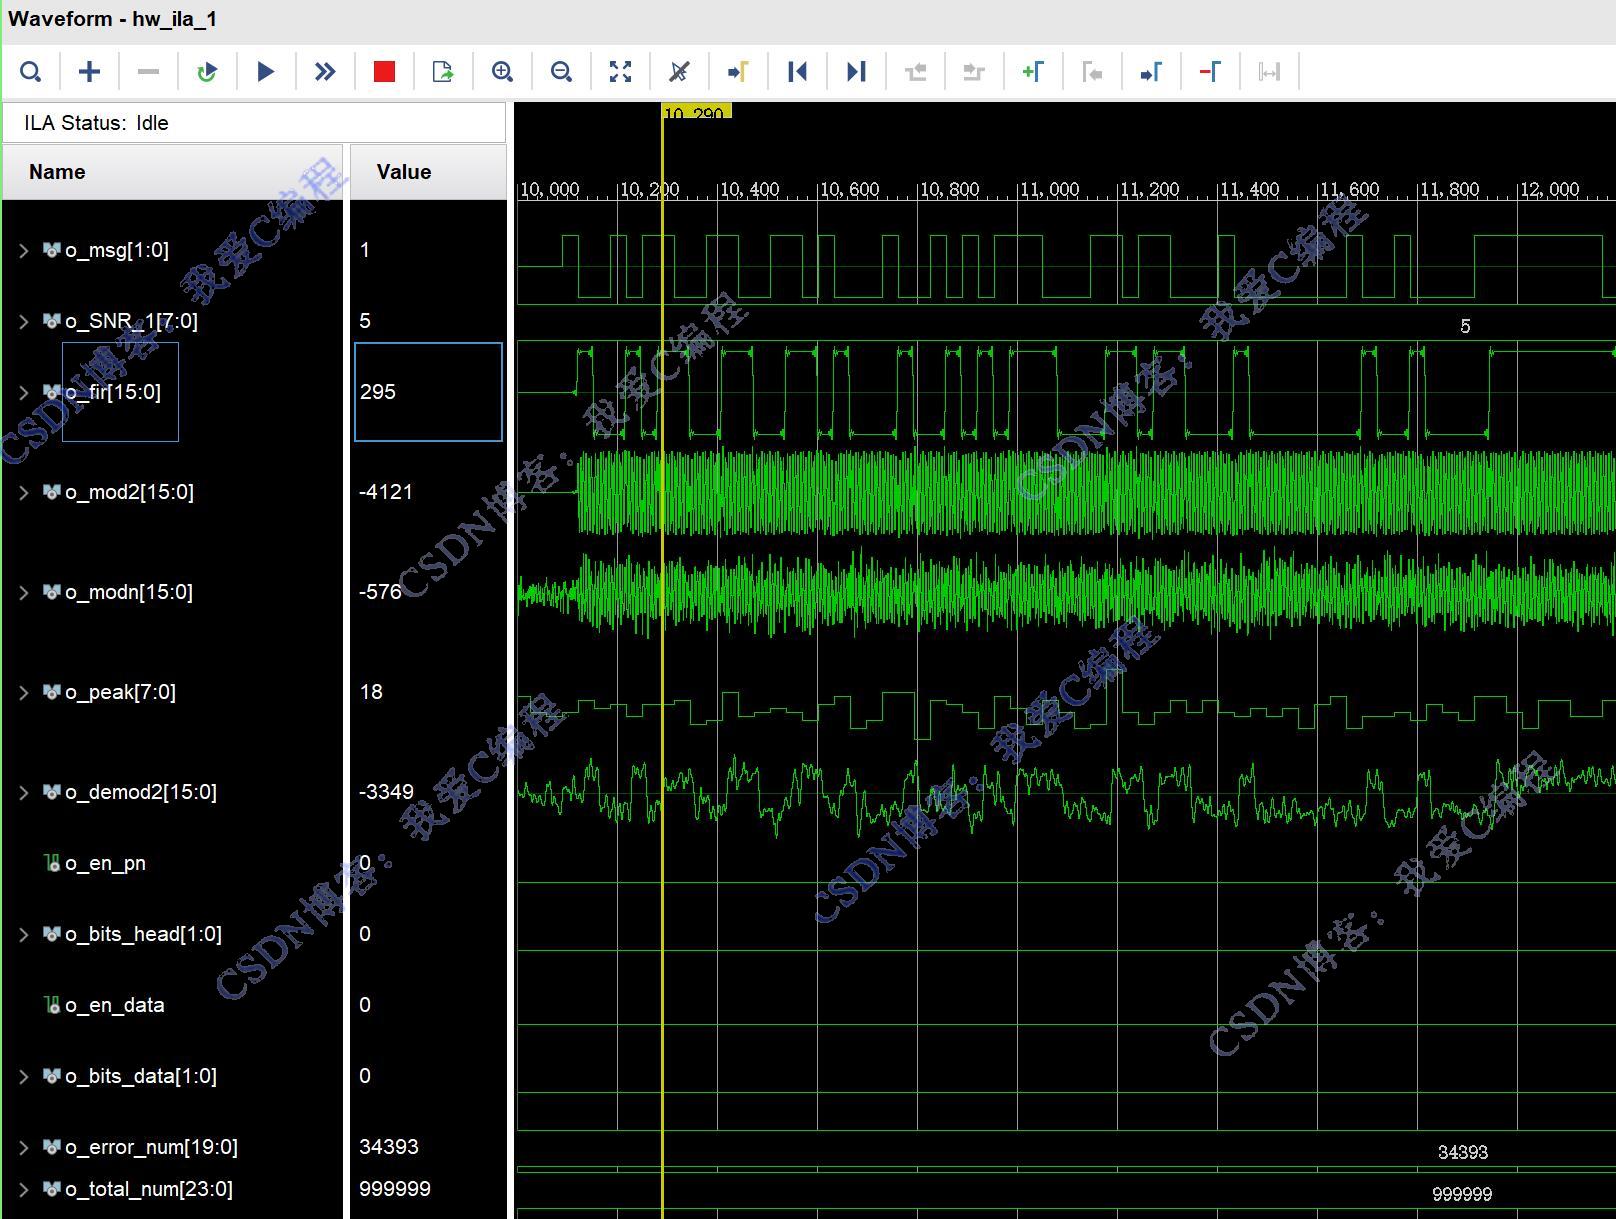
Task: Run trigger with the play icon
Action: (266, 72)
